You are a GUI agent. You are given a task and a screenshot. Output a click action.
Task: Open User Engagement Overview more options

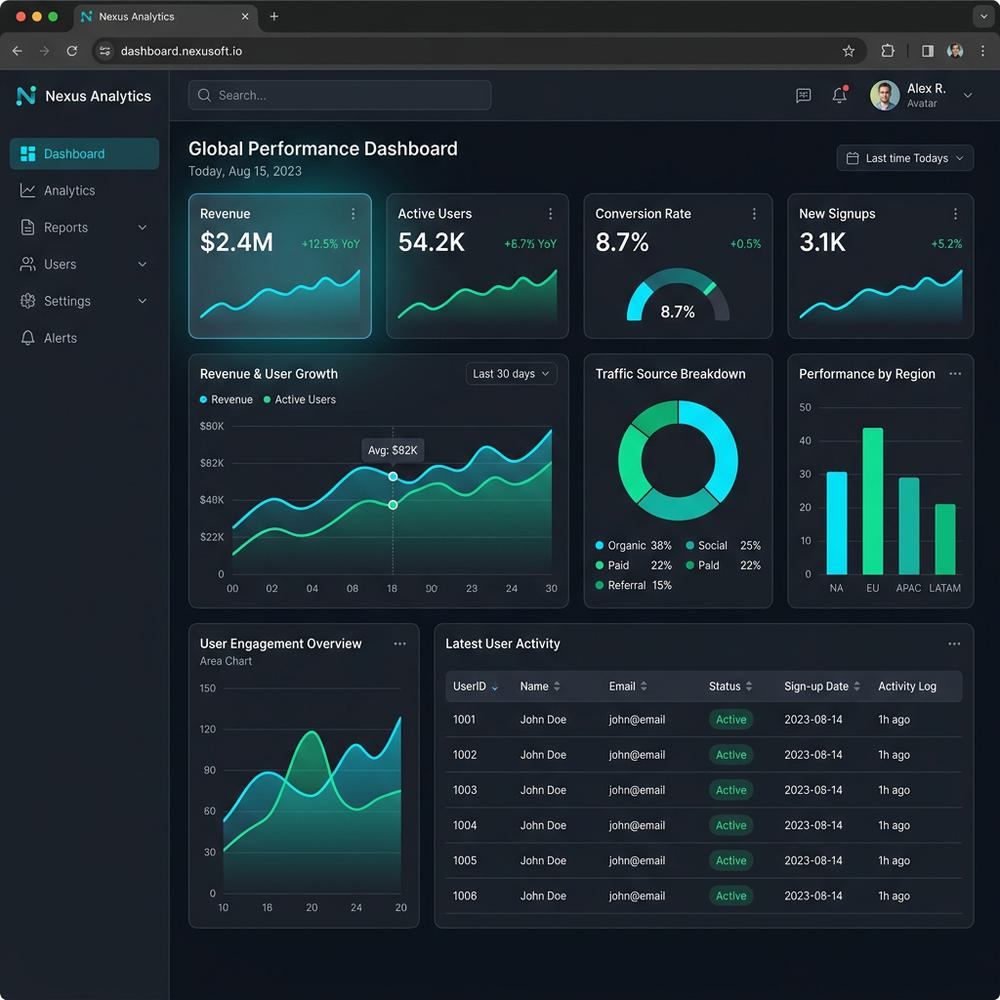pyautogui.click(x=400, y=643)
